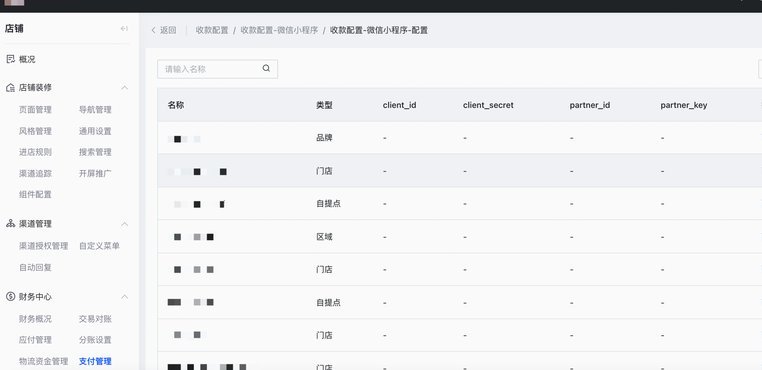762x370 pixels.
Task: Click the 类型 column header
Action: [324, 105]
